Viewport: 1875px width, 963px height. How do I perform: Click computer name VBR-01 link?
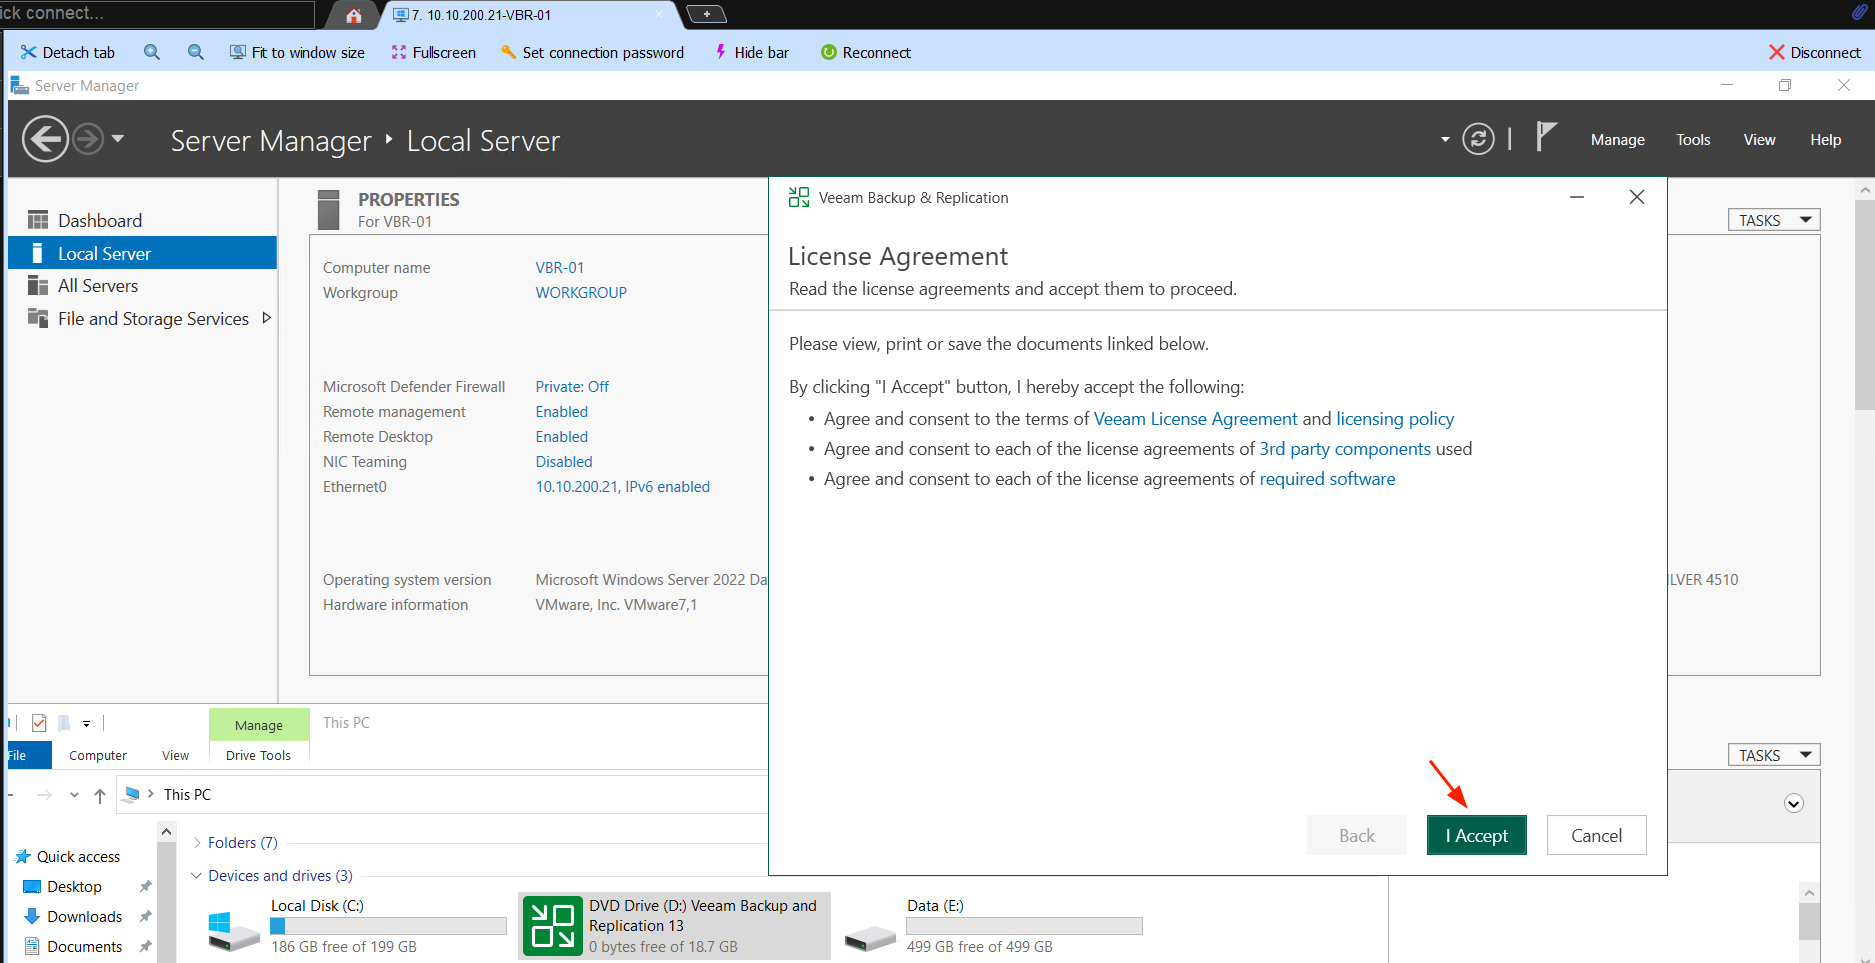tap(560, 268)
